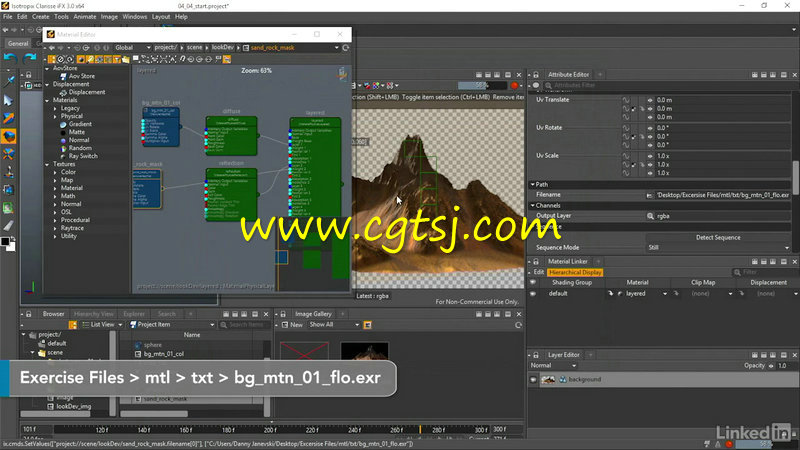Toggle the eye icon on the default shading group row
Screen dimensions: 800x450
point(533,294)
